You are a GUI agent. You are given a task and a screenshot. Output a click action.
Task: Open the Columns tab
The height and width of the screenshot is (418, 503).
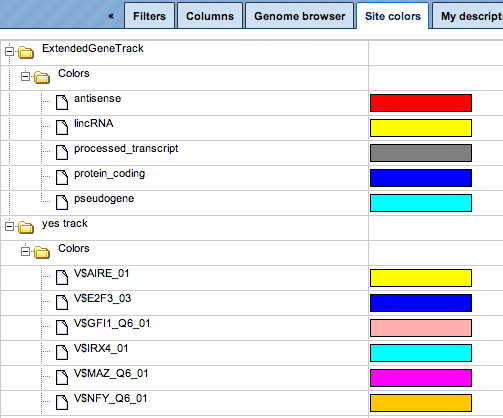[x=210, y=16]
